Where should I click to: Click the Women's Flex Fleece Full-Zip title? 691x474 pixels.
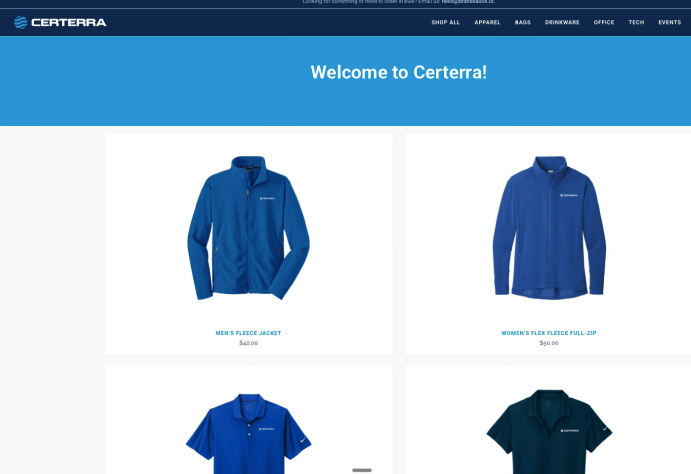pos(548,333)
